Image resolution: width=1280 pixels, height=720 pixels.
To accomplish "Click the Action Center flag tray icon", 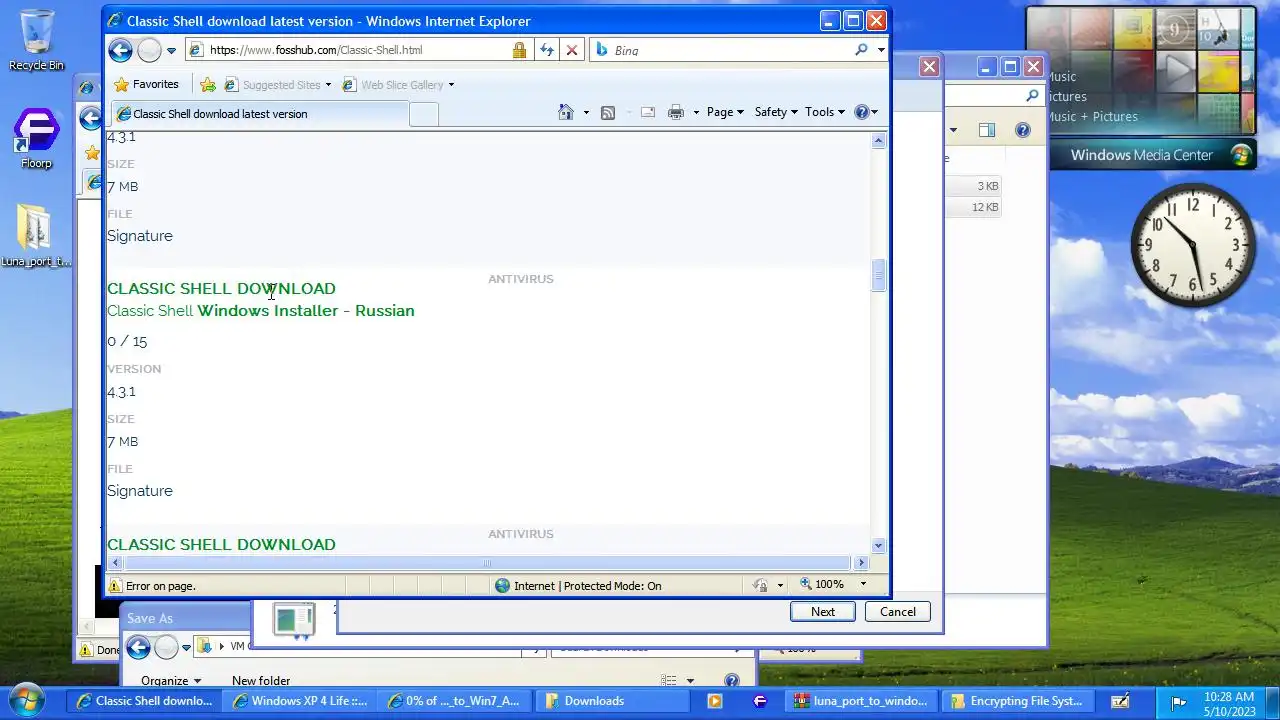I will (x=1178, y=702).
